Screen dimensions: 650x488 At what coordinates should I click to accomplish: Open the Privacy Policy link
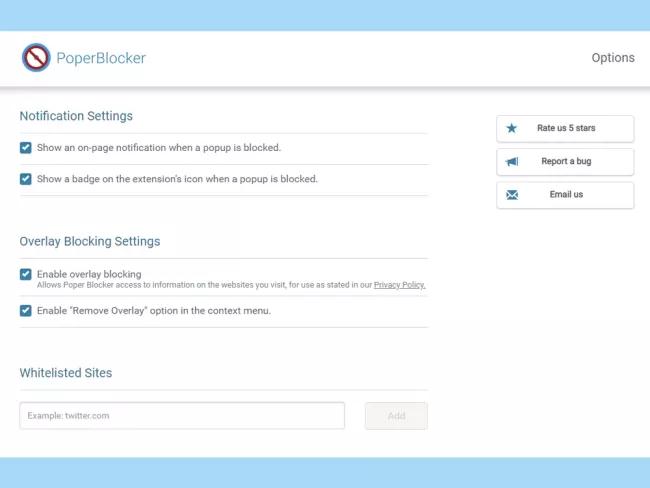pos(399,285)
